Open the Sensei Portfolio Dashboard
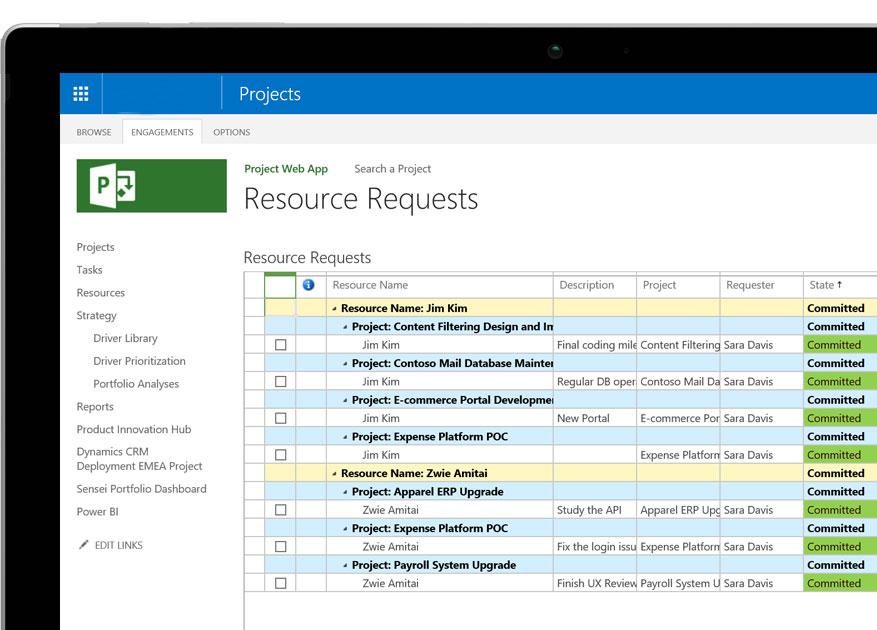Screen dimensions: 877x630 tap(141, 488)
